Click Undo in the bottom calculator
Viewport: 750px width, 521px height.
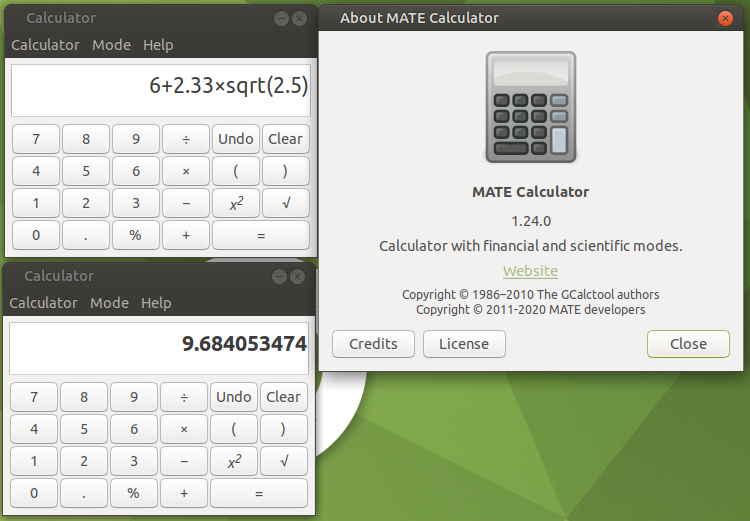tap(234, 397)
